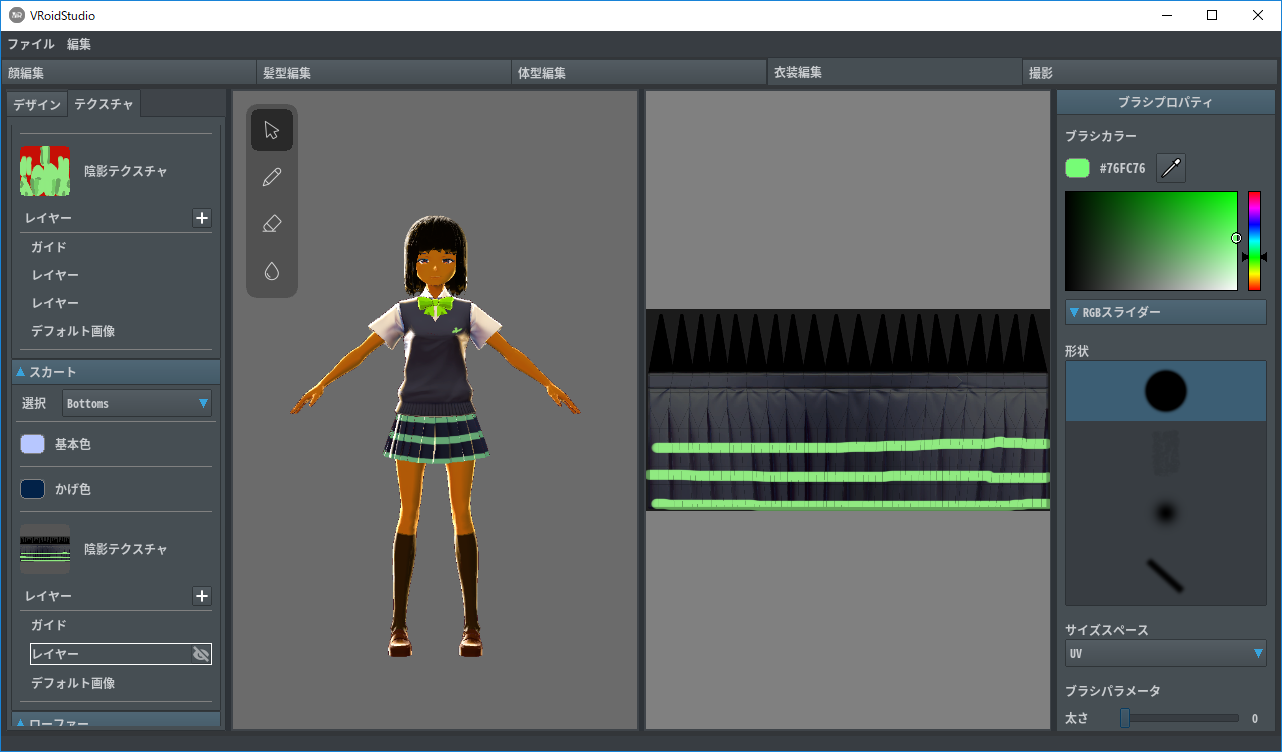Select the highlighted レイヤー row under スカート
1282x752 pixels.
pos(121,654)
